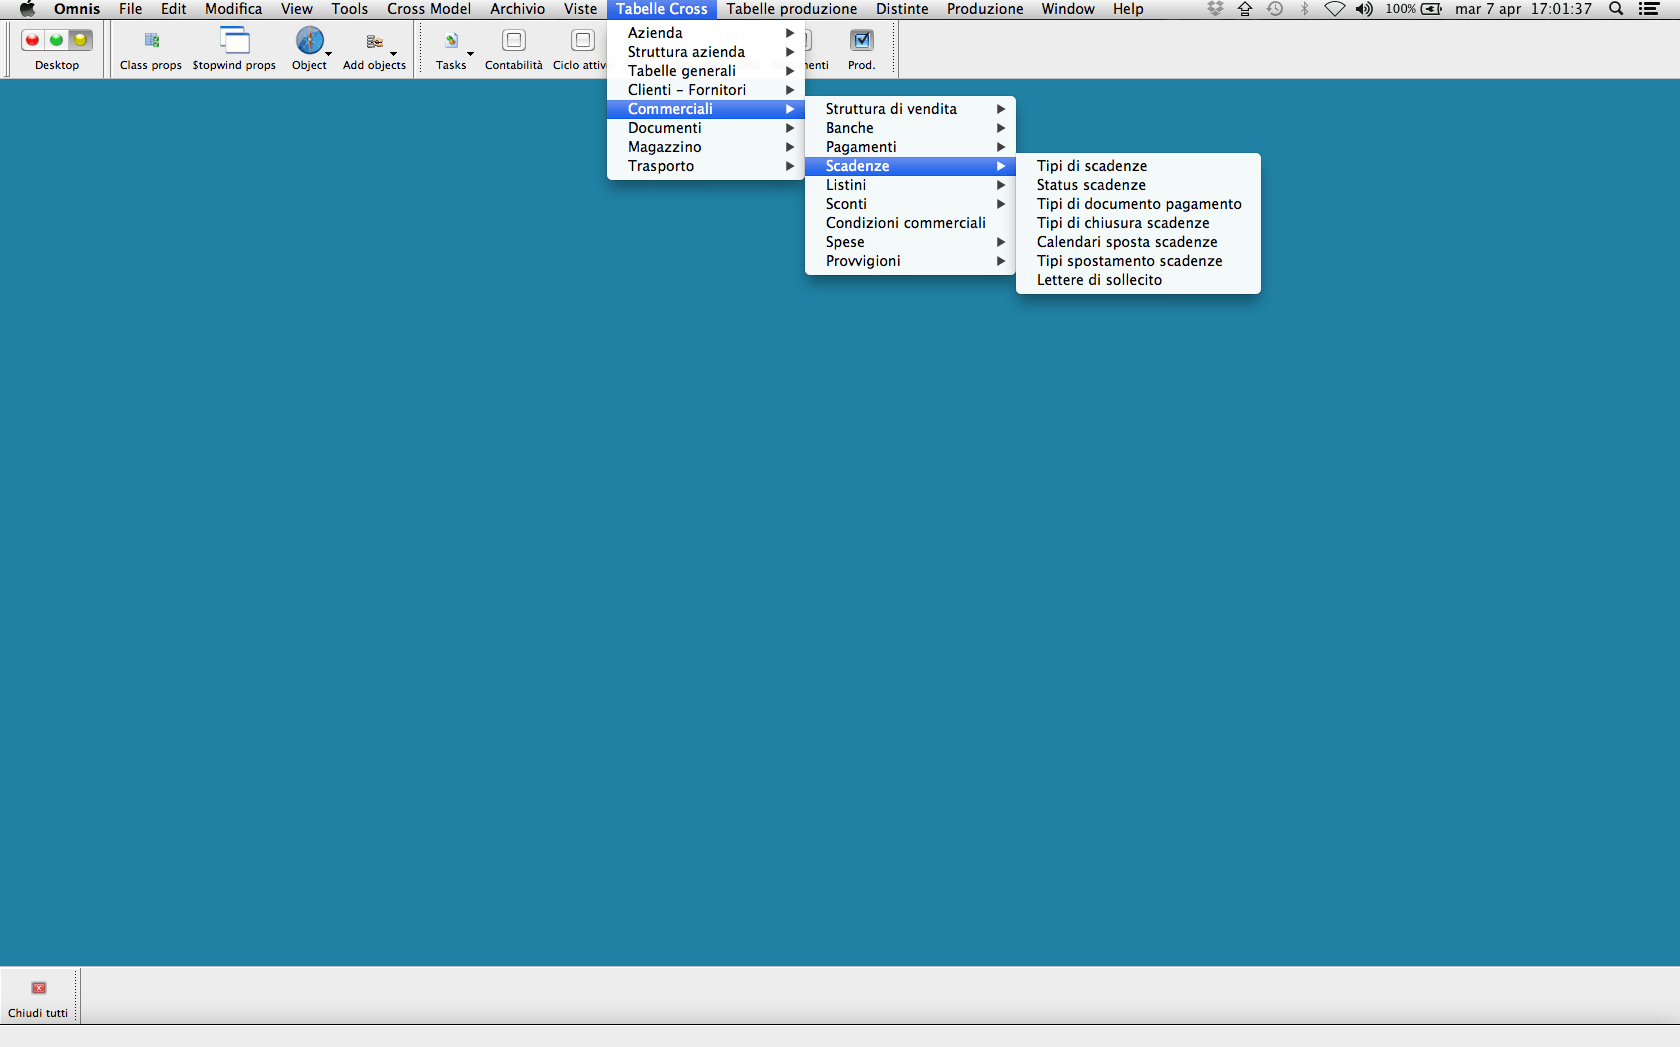Select Condizioni commerciali item
The image size is (1680, 1047).
(905, 223)
